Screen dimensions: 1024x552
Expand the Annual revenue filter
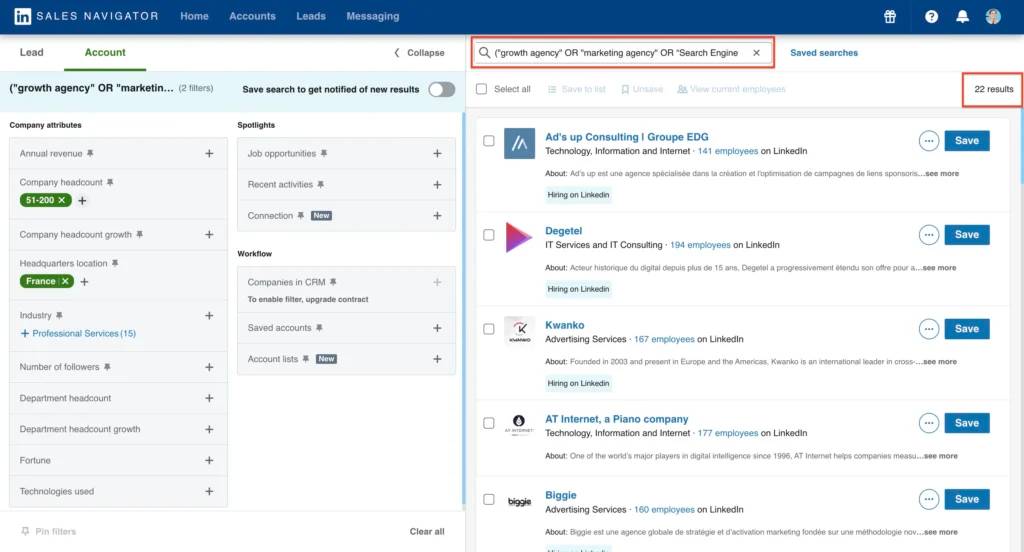tap(209, 154)
